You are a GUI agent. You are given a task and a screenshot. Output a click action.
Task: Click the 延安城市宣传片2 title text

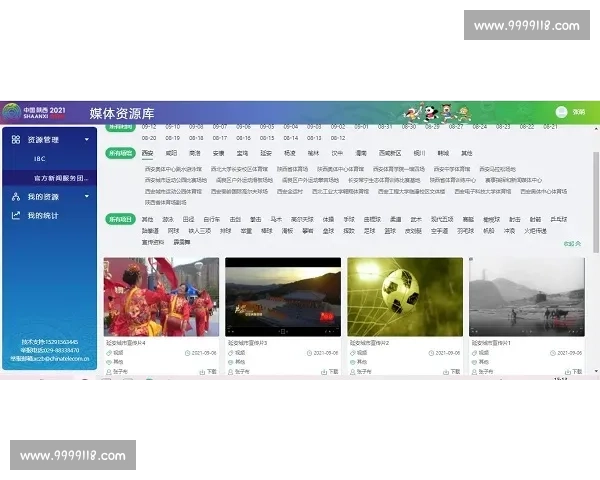(369, 343)
